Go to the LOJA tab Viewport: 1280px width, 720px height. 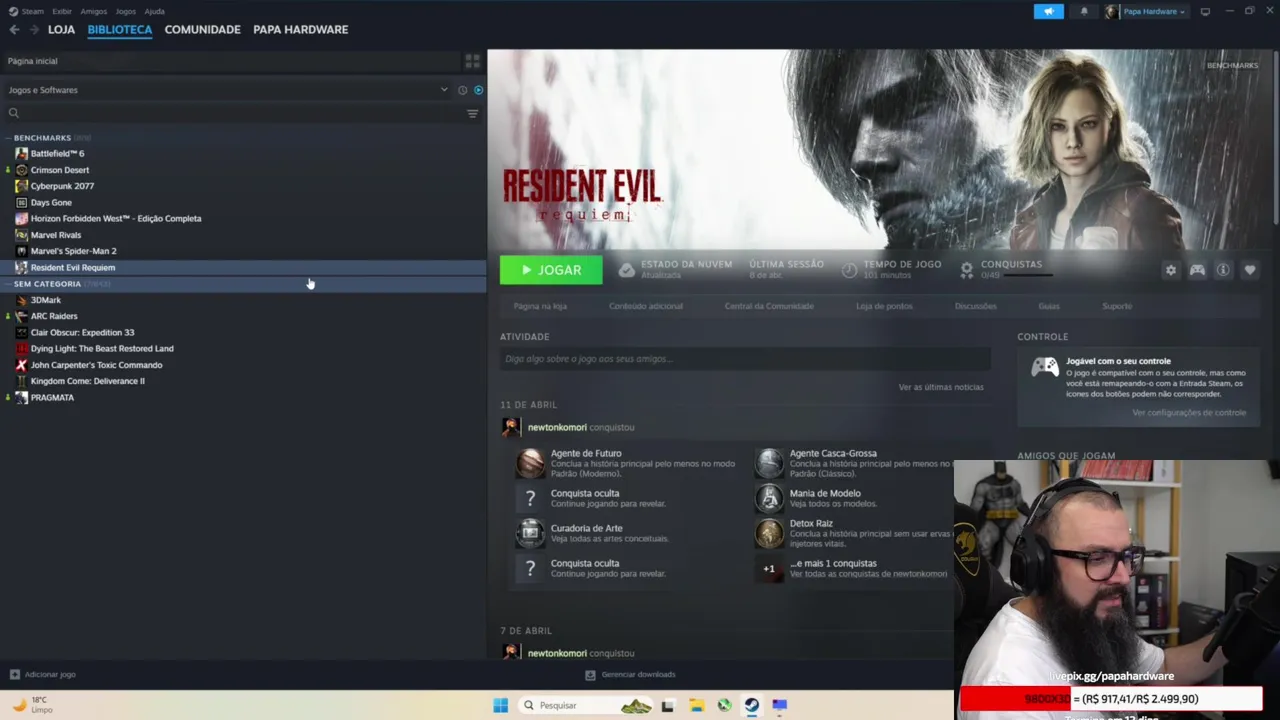[x=61, y=30]
